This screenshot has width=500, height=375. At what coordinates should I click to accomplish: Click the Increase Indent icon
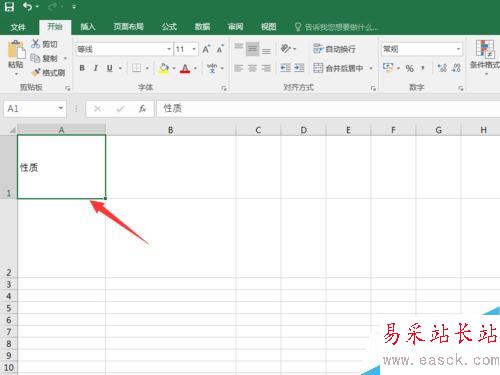coord(299,68)
